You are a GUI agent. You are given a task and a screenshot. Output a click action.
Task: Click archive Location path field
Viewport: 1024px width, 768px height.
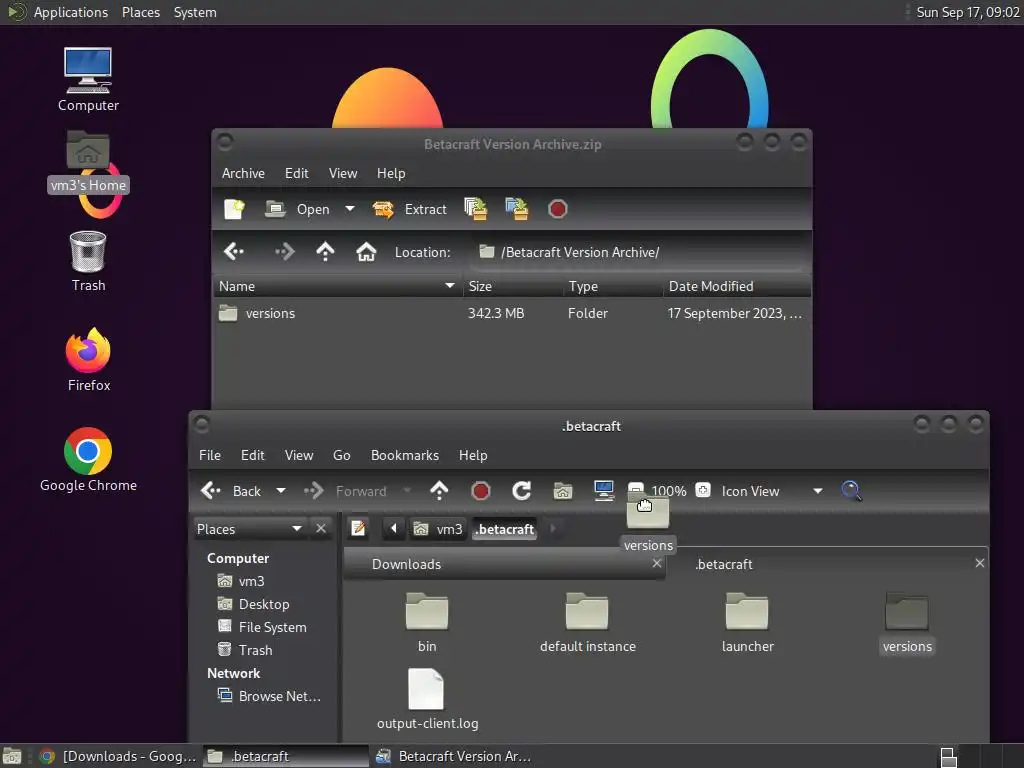click(638, 252)
